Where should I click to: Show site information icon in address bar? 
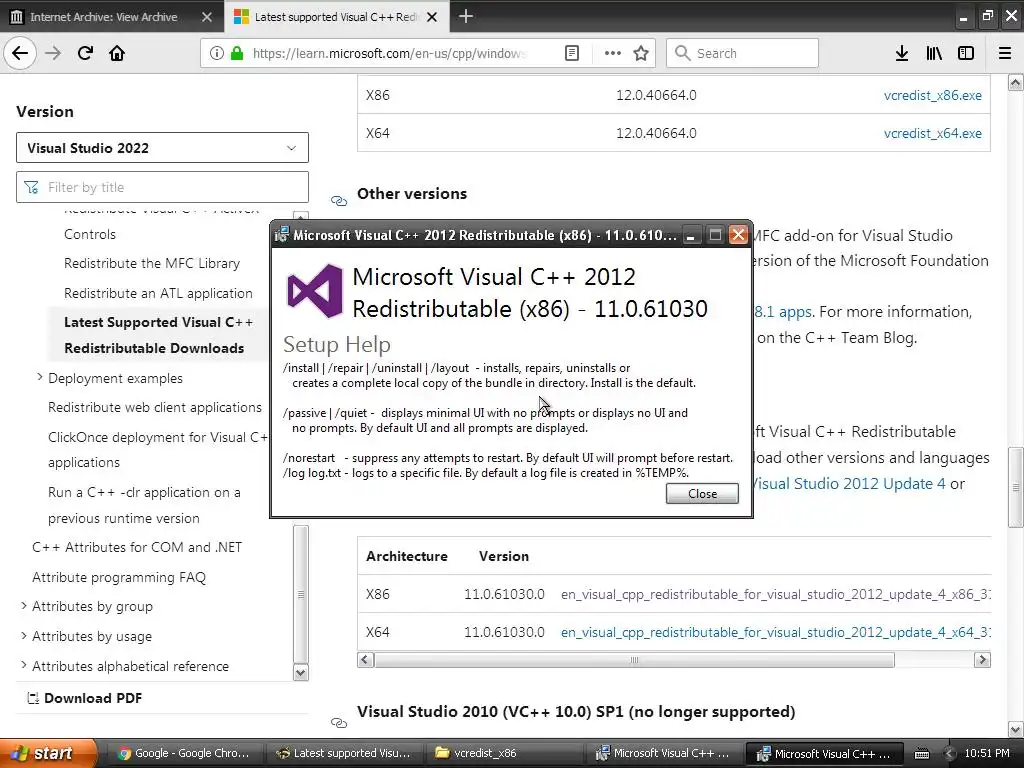tap(217, 53)
